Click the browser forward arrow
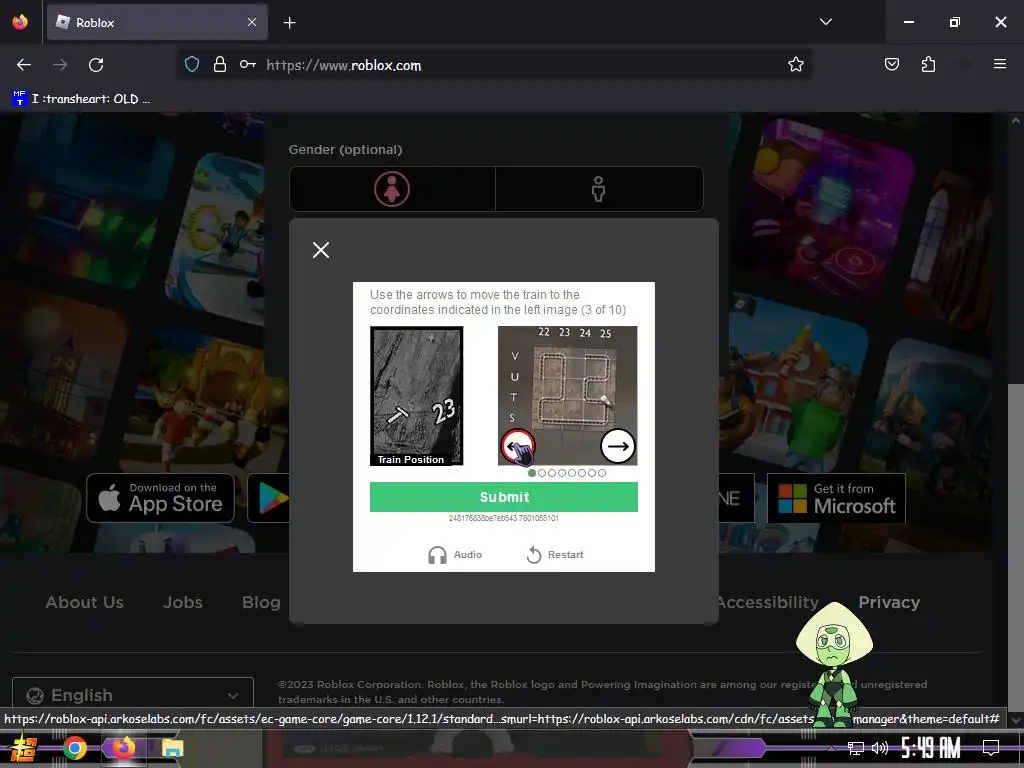 pyautogui.click(x=60, y=65)
